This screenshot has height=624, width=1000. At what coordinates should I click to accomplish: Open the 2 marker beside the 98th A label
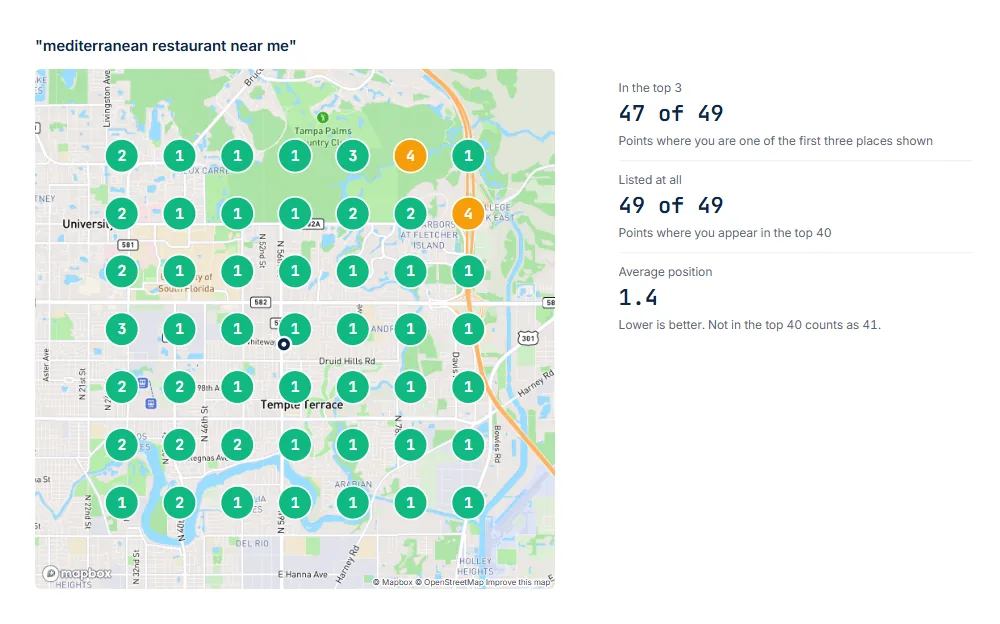pyautogui.click(x=179, y=387)
